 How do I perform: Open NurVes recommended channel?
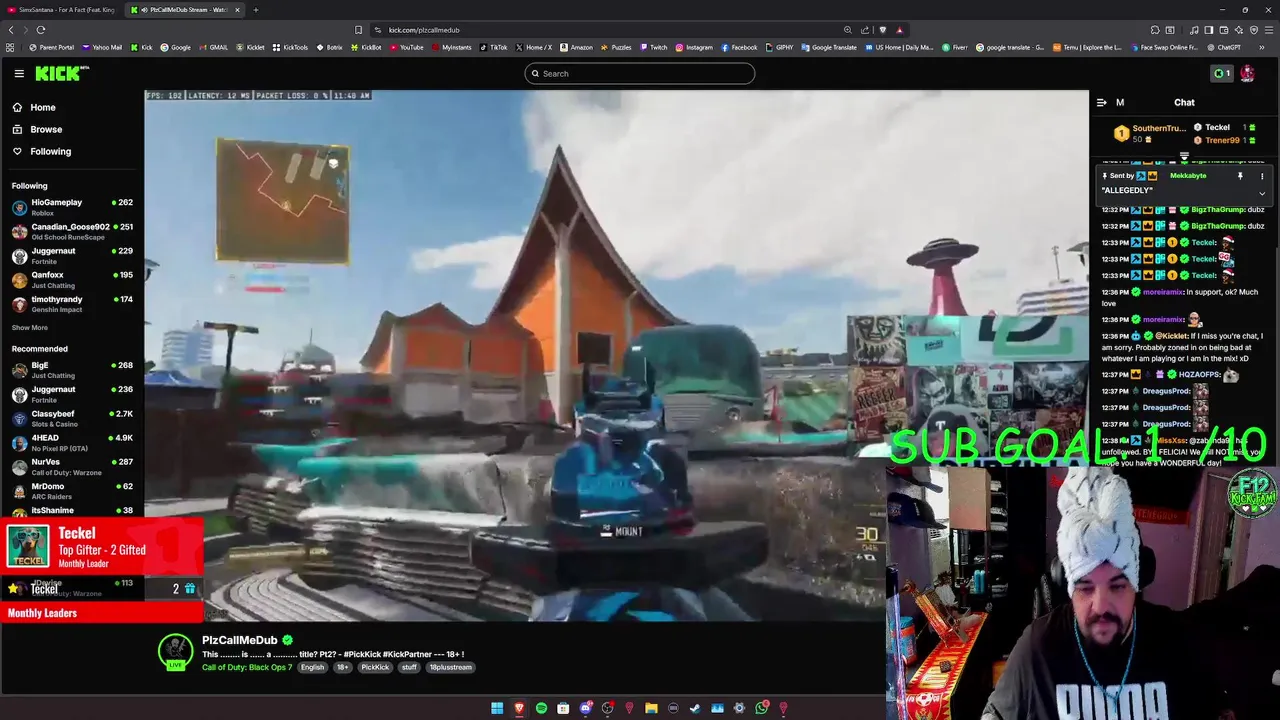(72, 467)
